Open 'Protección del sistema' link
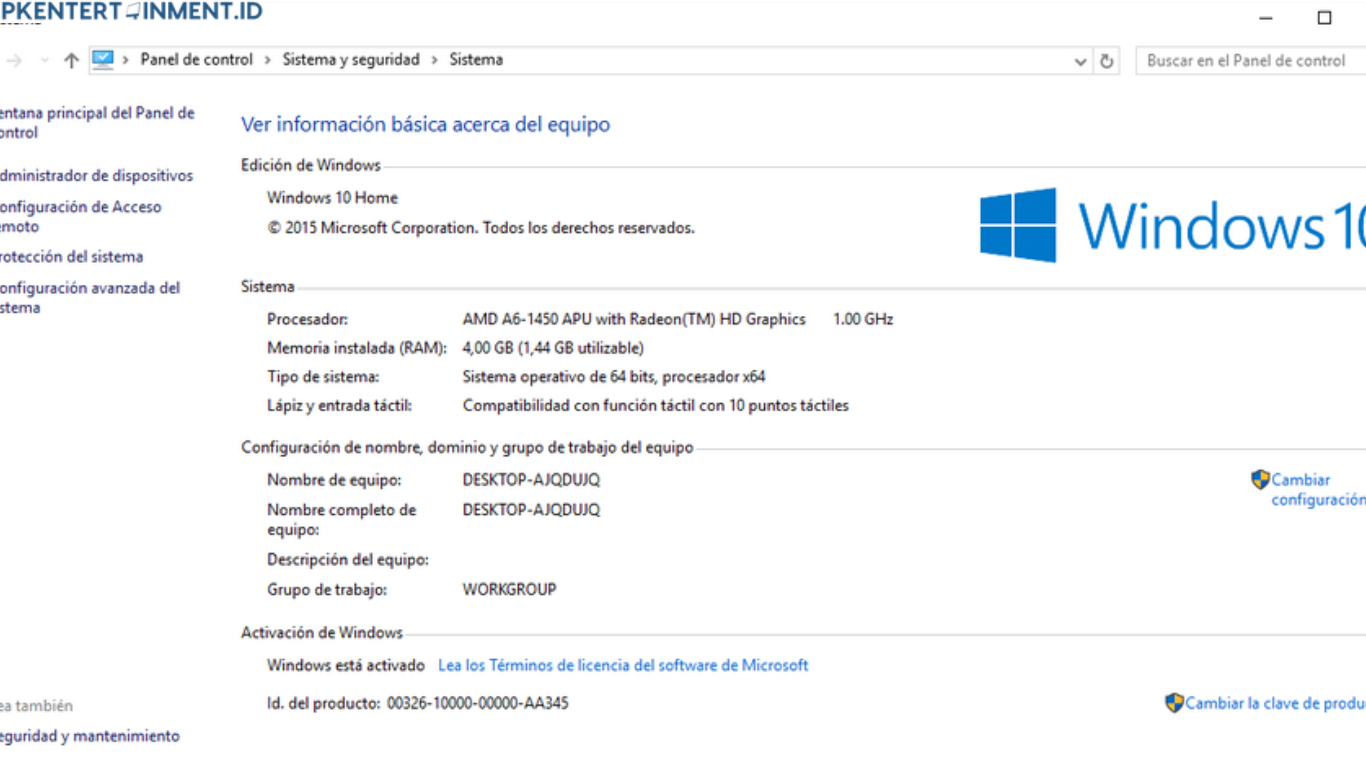 pyautogui.click(x=71, y=257)
